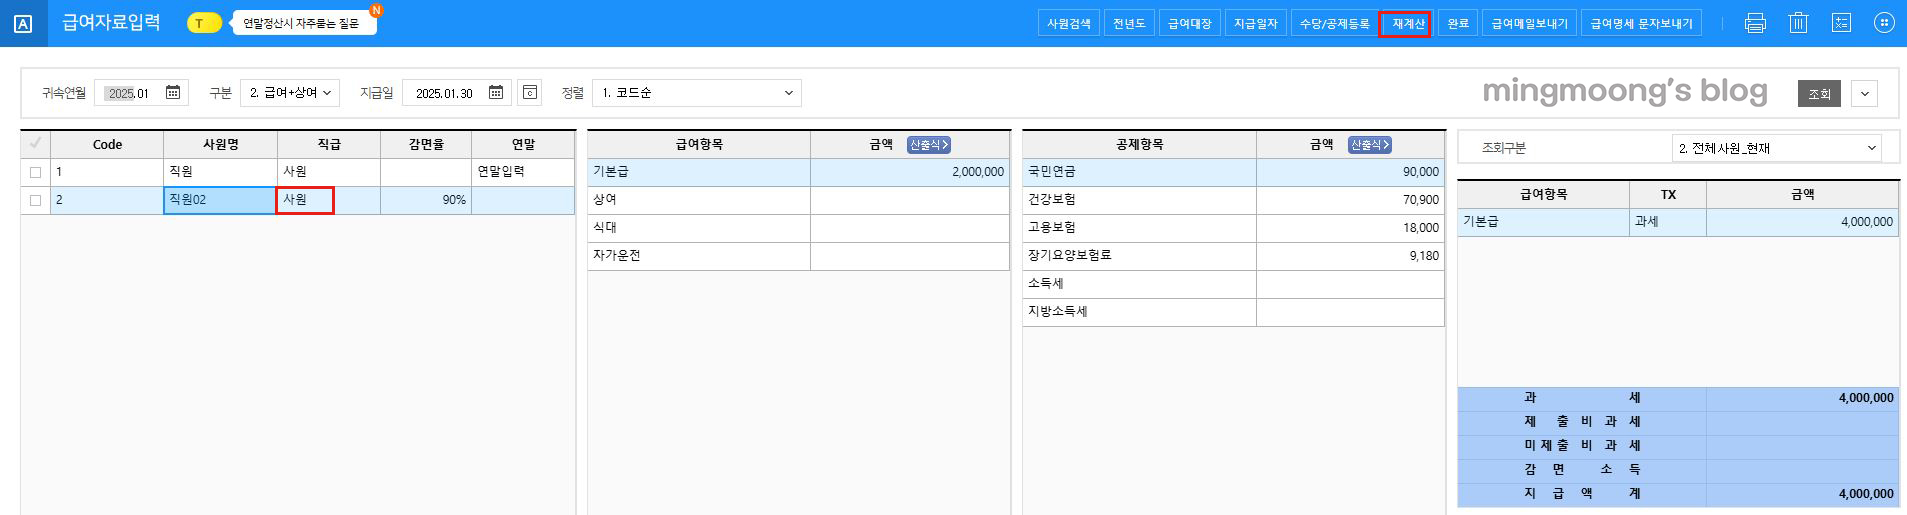Toggle the select-all checkmark in table header
The image size is (1907, 515).
(35, 144)
